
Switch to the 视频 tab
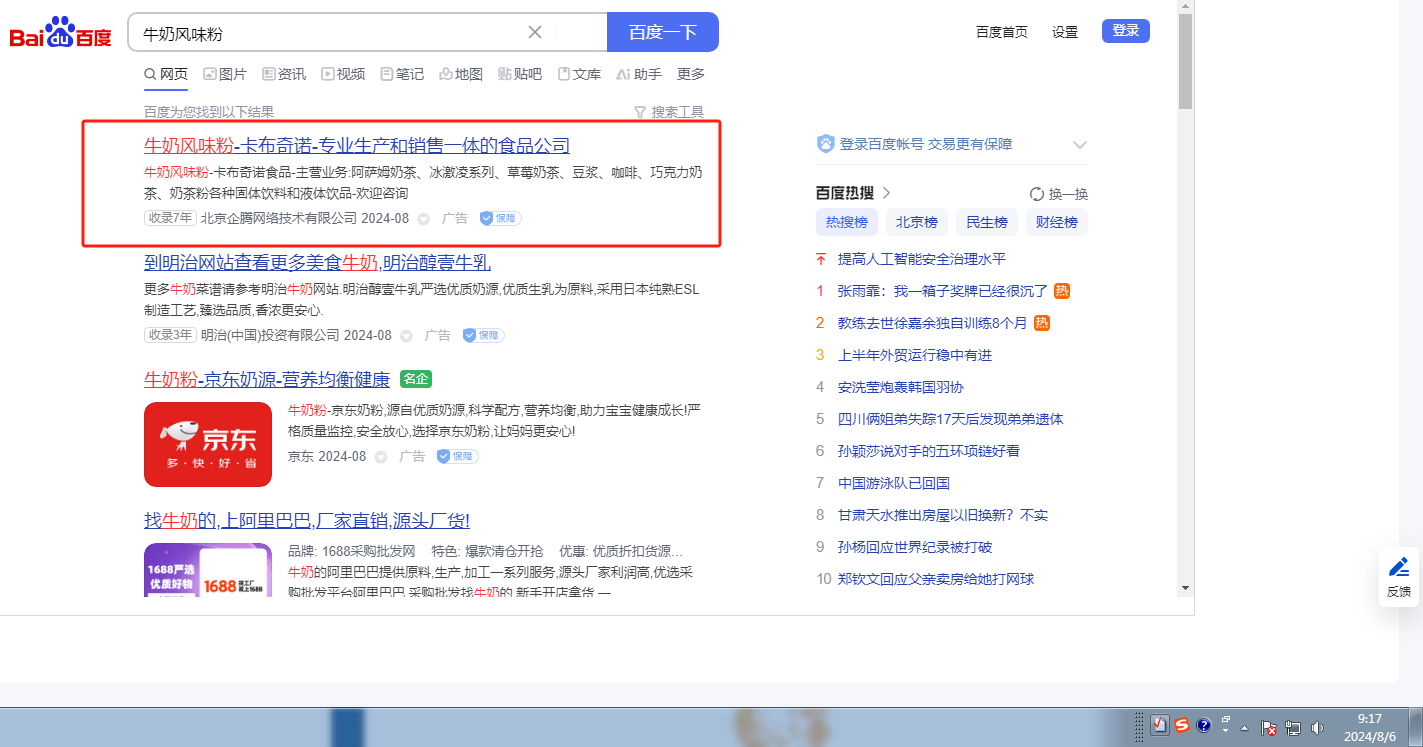pos(343,74)
